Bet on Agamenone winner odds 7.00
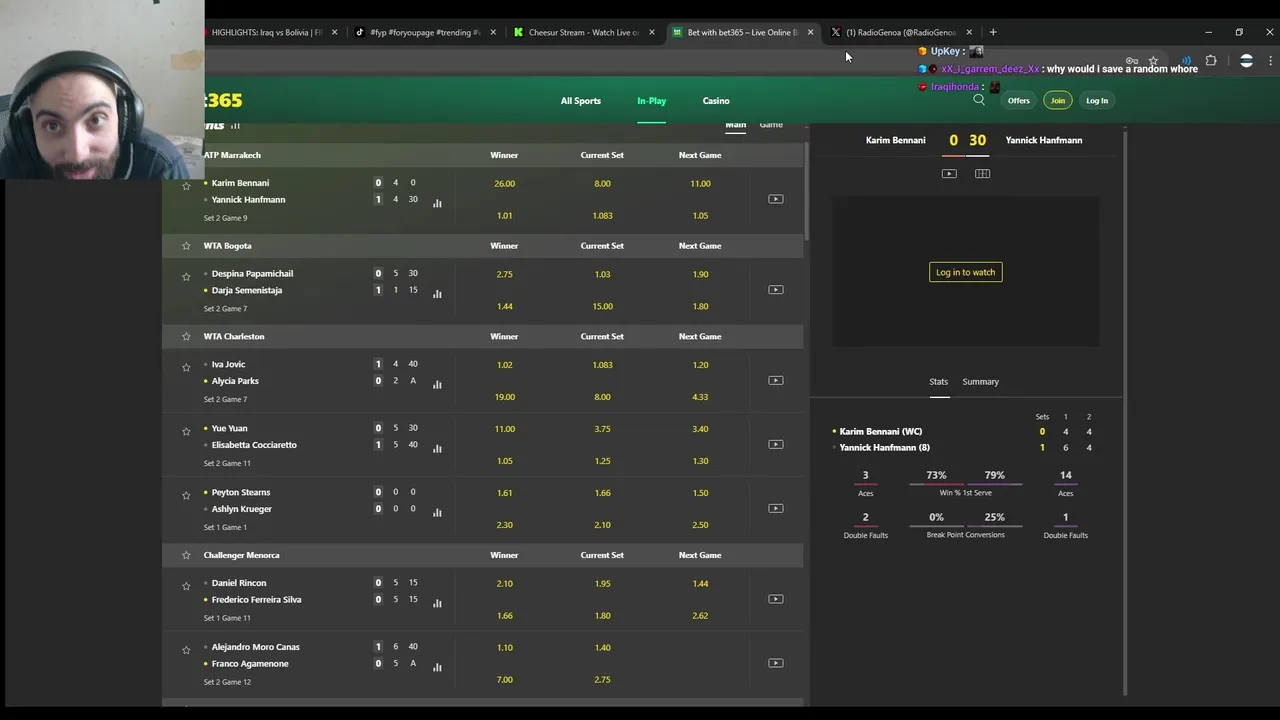This screenshot has width=1280, height=720. pos(504,680)
